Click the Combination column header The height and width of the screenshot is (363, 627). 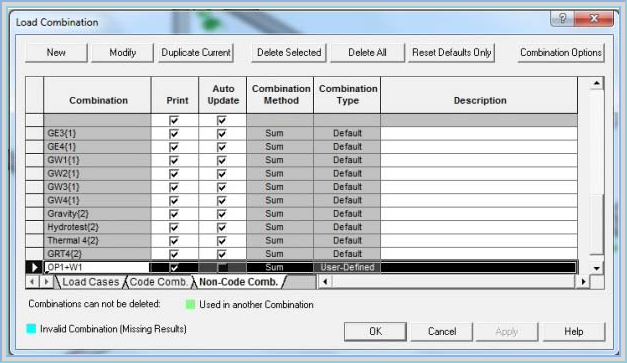click(97, 95)
